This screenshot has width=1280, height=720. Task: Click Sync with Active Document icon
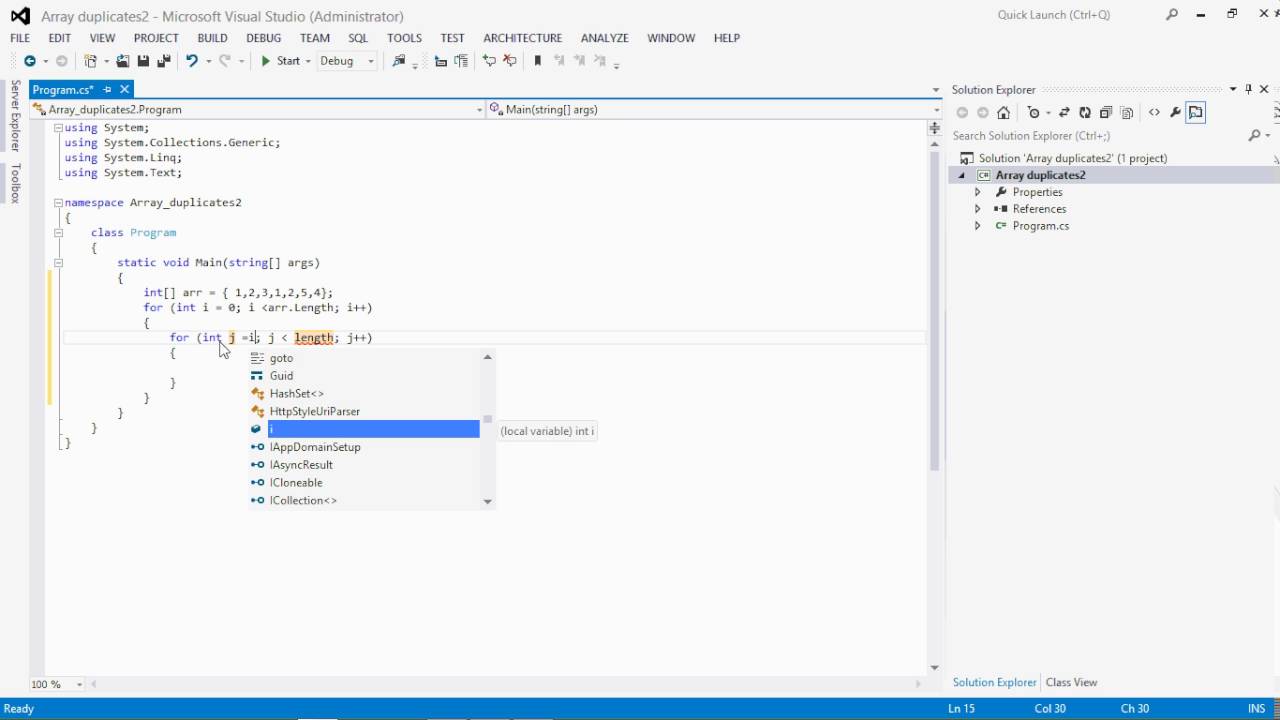coord(1064,113)
